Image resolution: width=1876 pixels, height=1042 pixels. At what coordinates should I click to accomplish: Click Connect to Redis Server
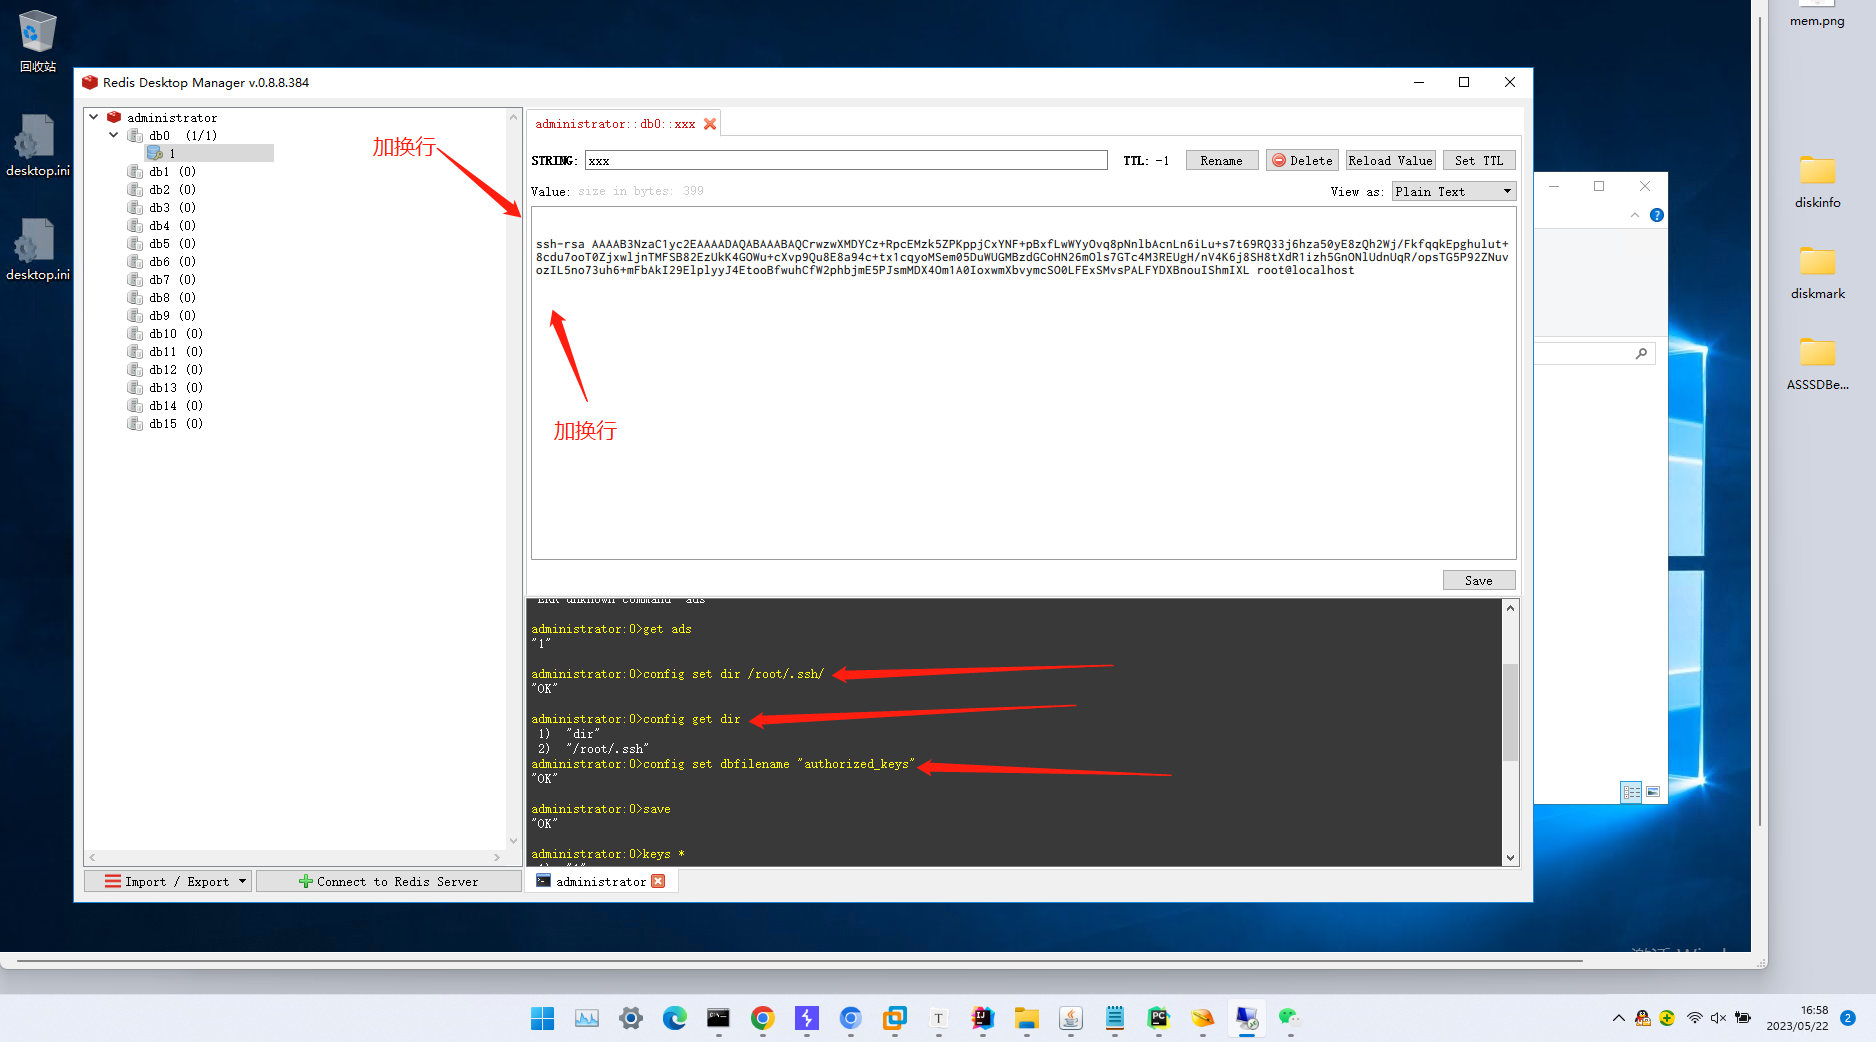pyautogui.click(x=388, y=881)
